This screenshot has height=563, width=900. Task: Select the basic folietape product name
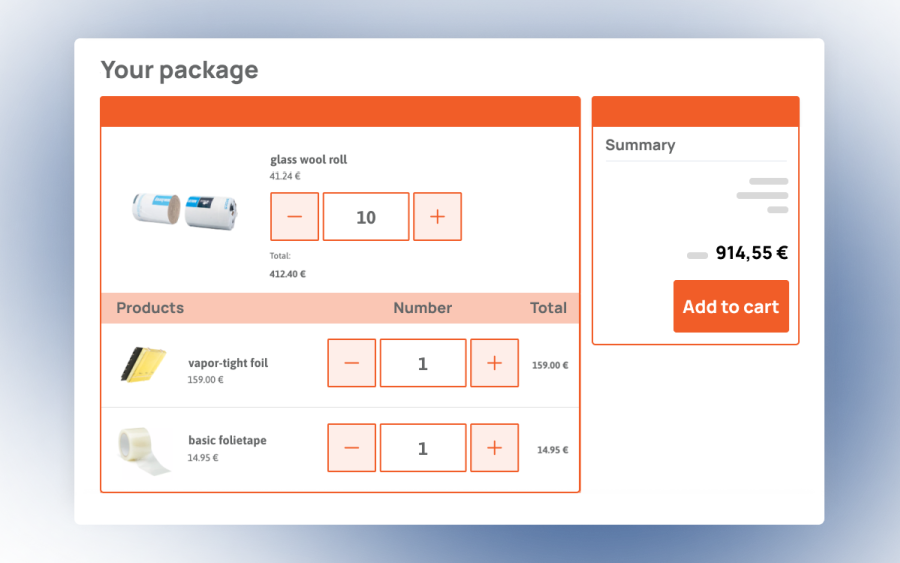click(227, 440)
